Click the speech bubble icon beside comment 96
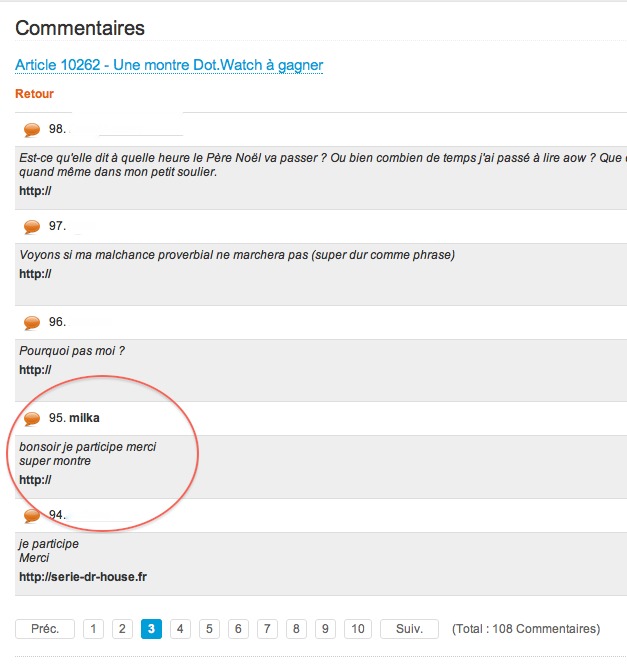This screenshot has width=627, height=667. point(32,323)
